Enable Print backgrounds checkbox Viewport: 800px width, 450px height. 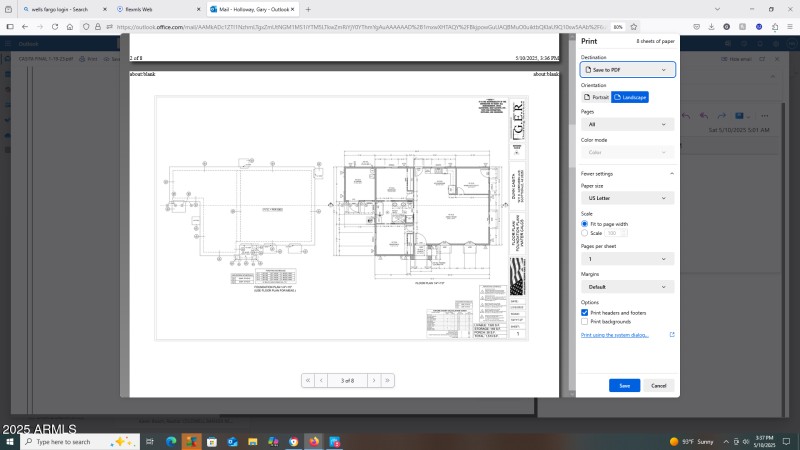tap(585, 321)
